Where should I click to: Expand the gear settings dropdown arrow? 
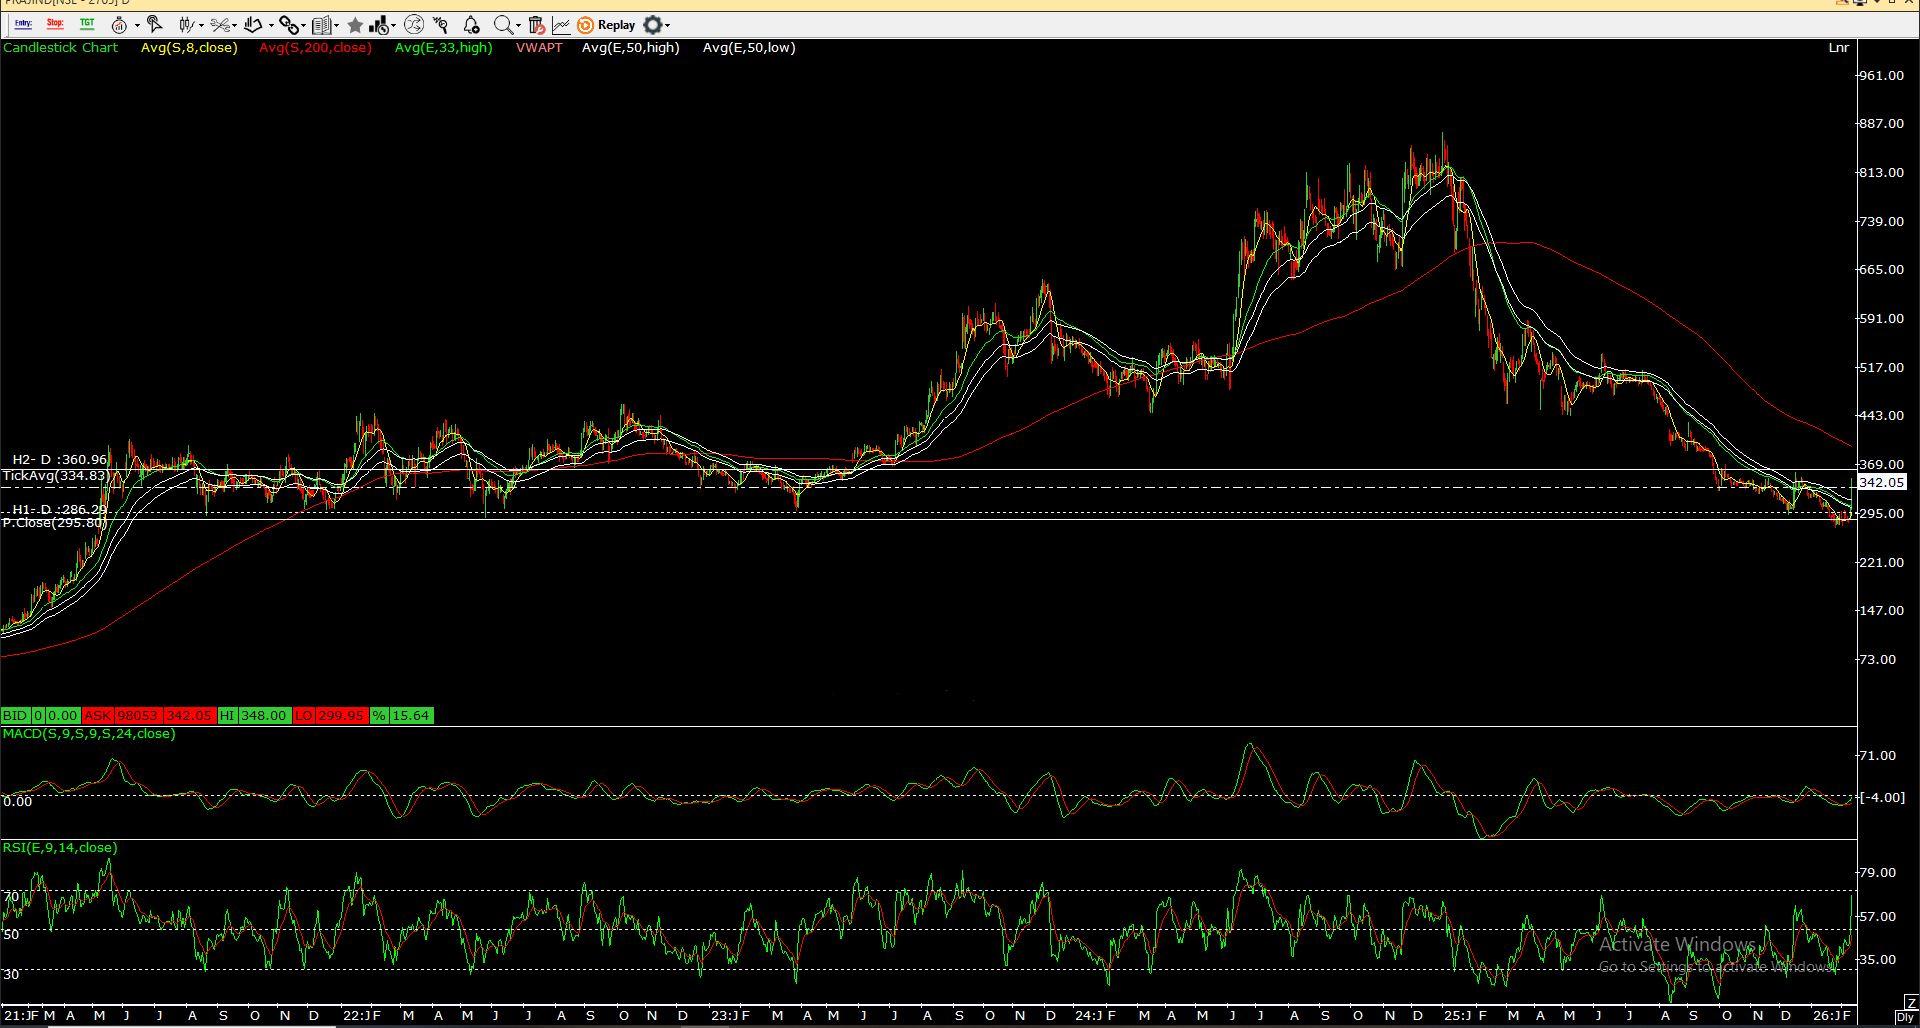point(667,26)
